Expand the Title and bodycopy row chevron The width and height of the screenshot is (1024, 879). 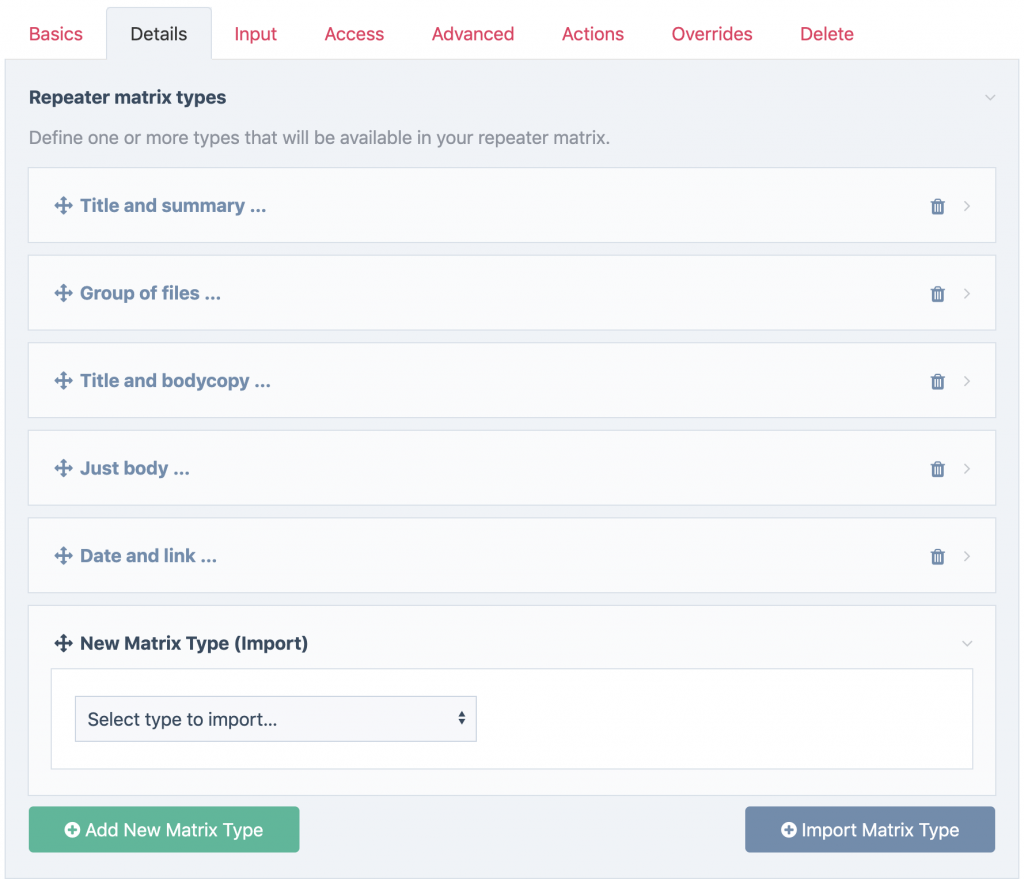coord(967,381)
